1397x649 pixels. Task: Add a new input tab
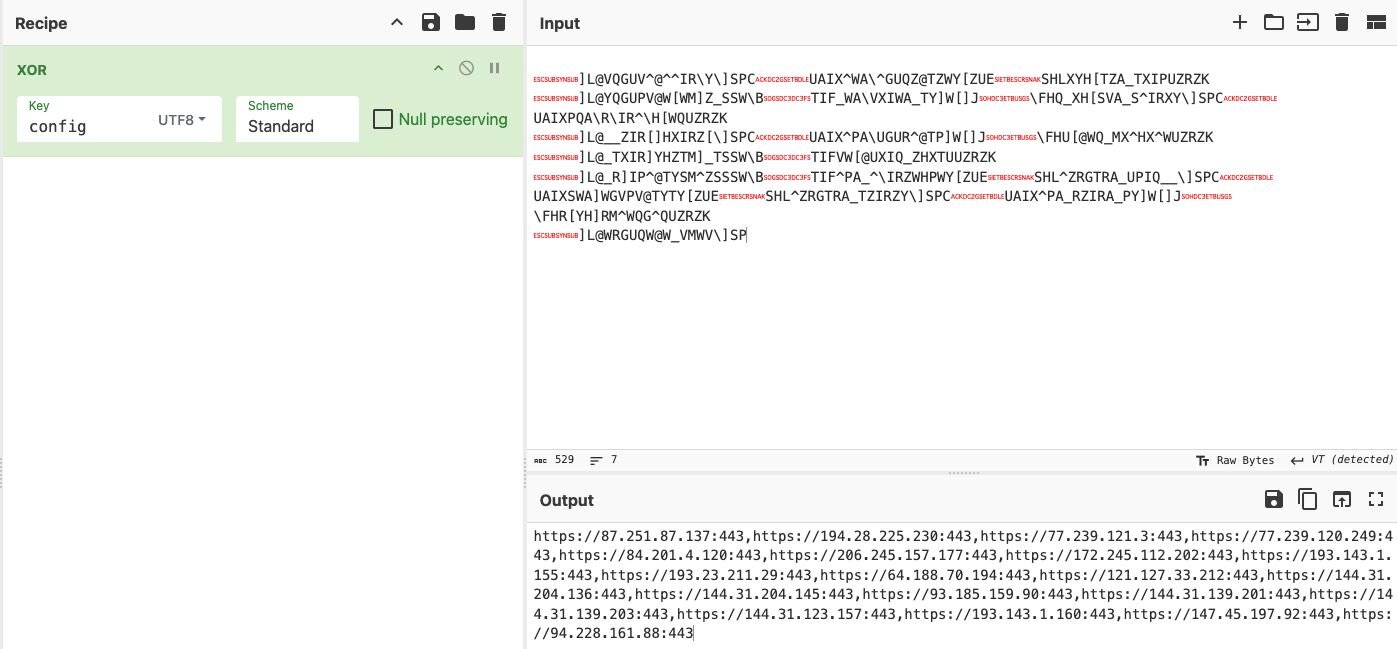1239,22
